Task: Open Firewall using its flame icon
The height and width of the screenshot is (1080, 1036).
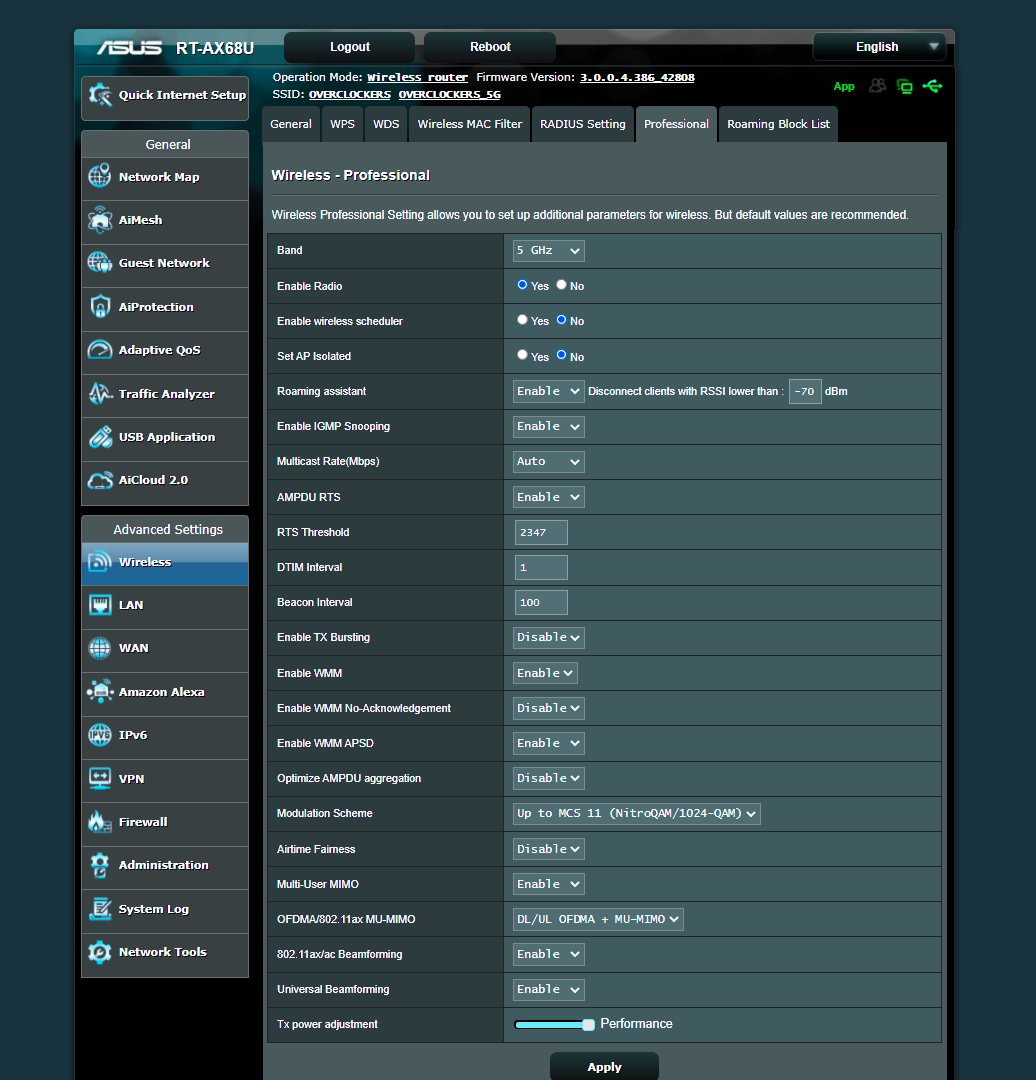Action: click(100, 822)
